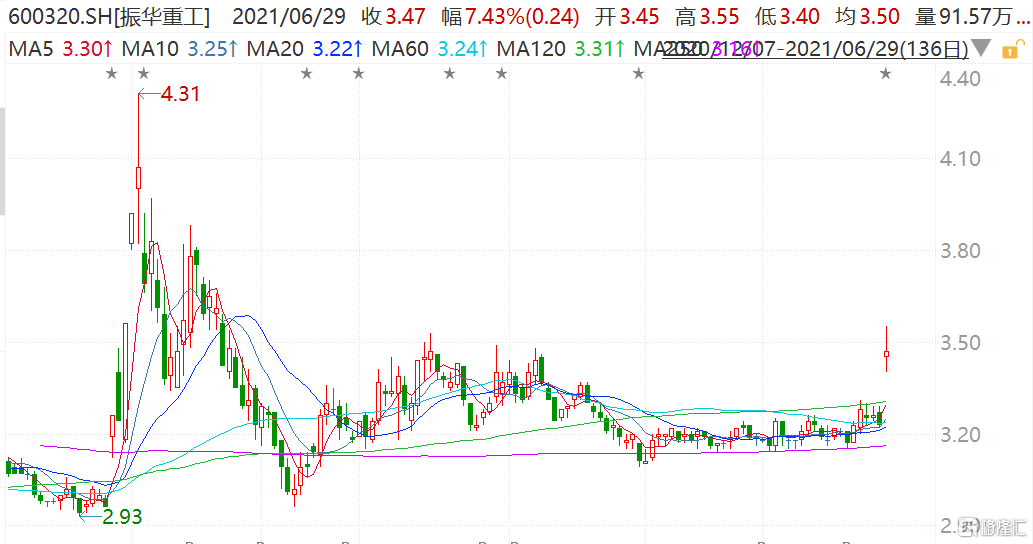Select the latest gap-up candlestick near 3.50
Viewport: 1033px width, 544px height.
tap(886, 354)
